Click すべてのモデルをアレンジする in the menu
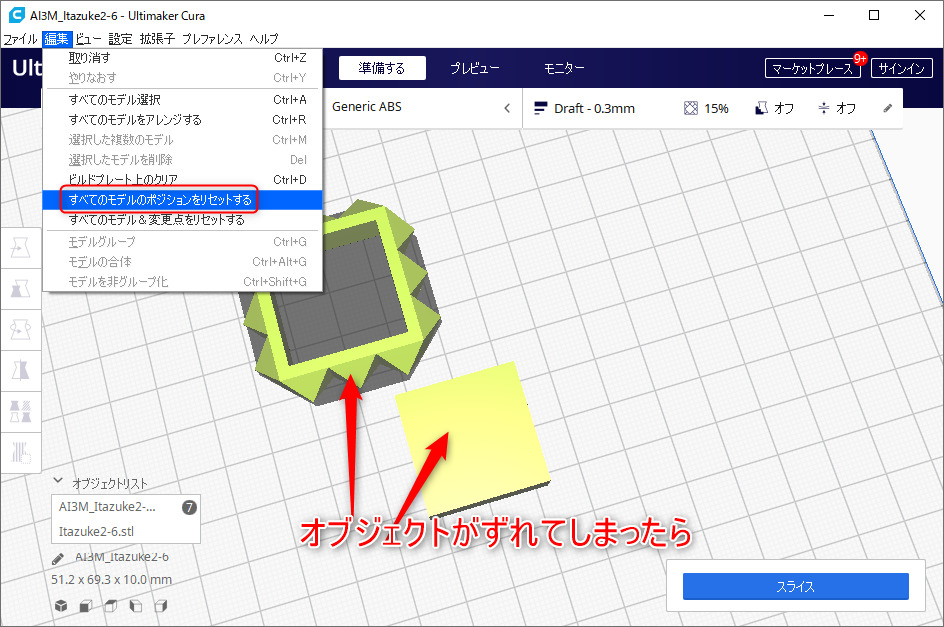Screen dimensions: 944x627 click(135, 120)
